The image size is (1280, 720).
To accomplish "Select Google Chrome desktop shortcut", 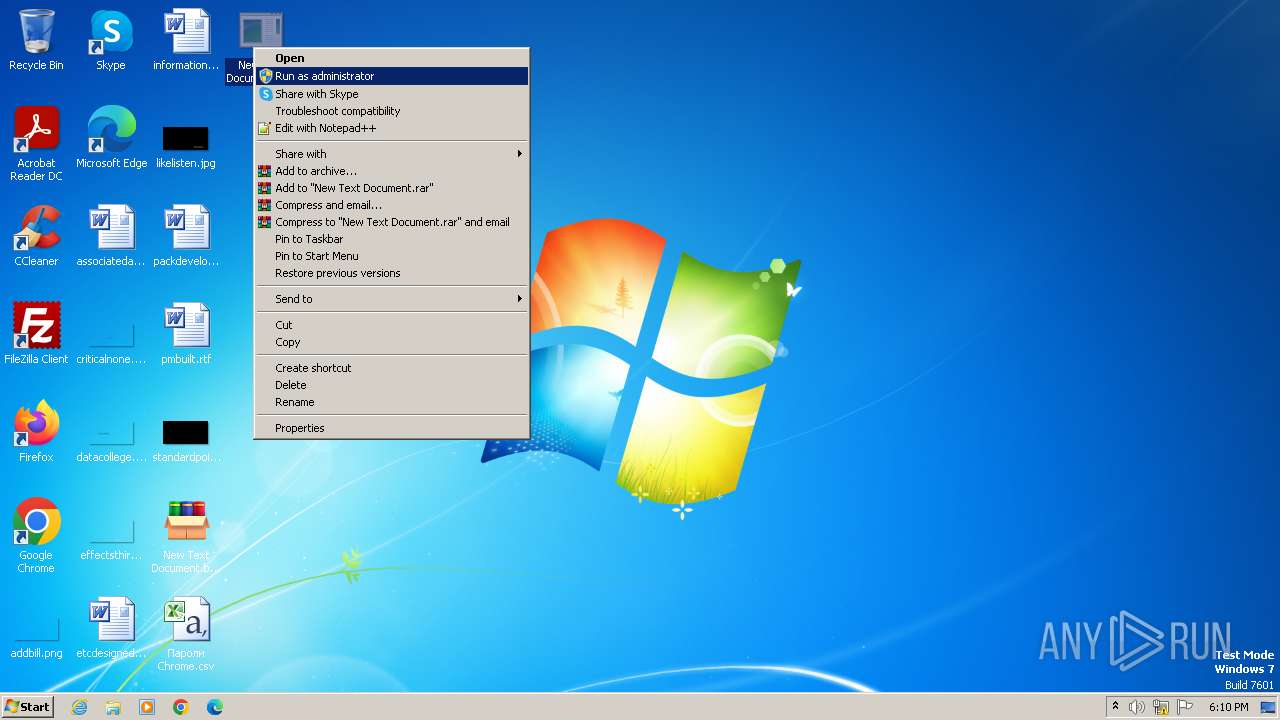I will coord(36,536).
